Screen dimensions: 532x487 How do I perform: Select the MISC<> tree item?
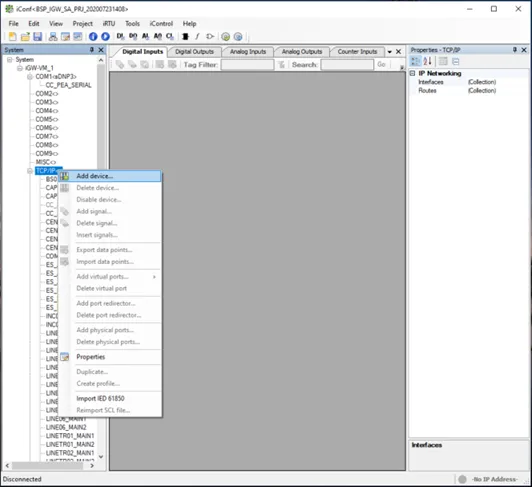coord(45,162)
